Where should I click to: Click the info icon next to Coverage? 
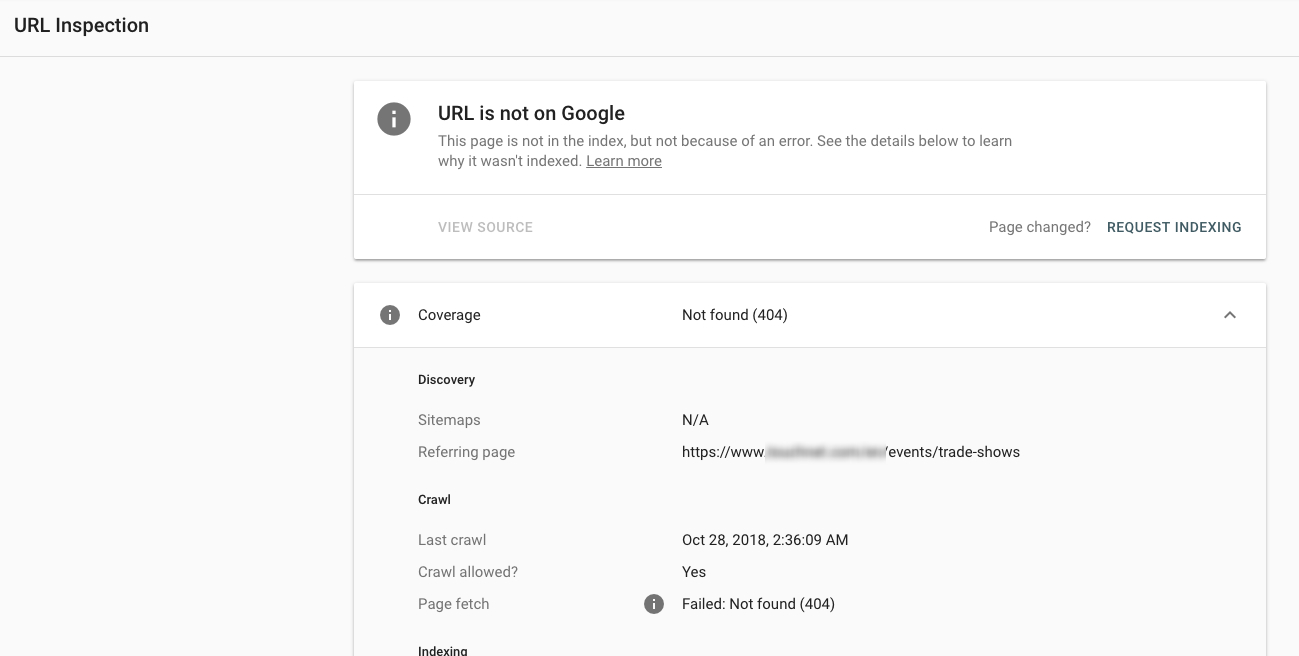(390, 315)
